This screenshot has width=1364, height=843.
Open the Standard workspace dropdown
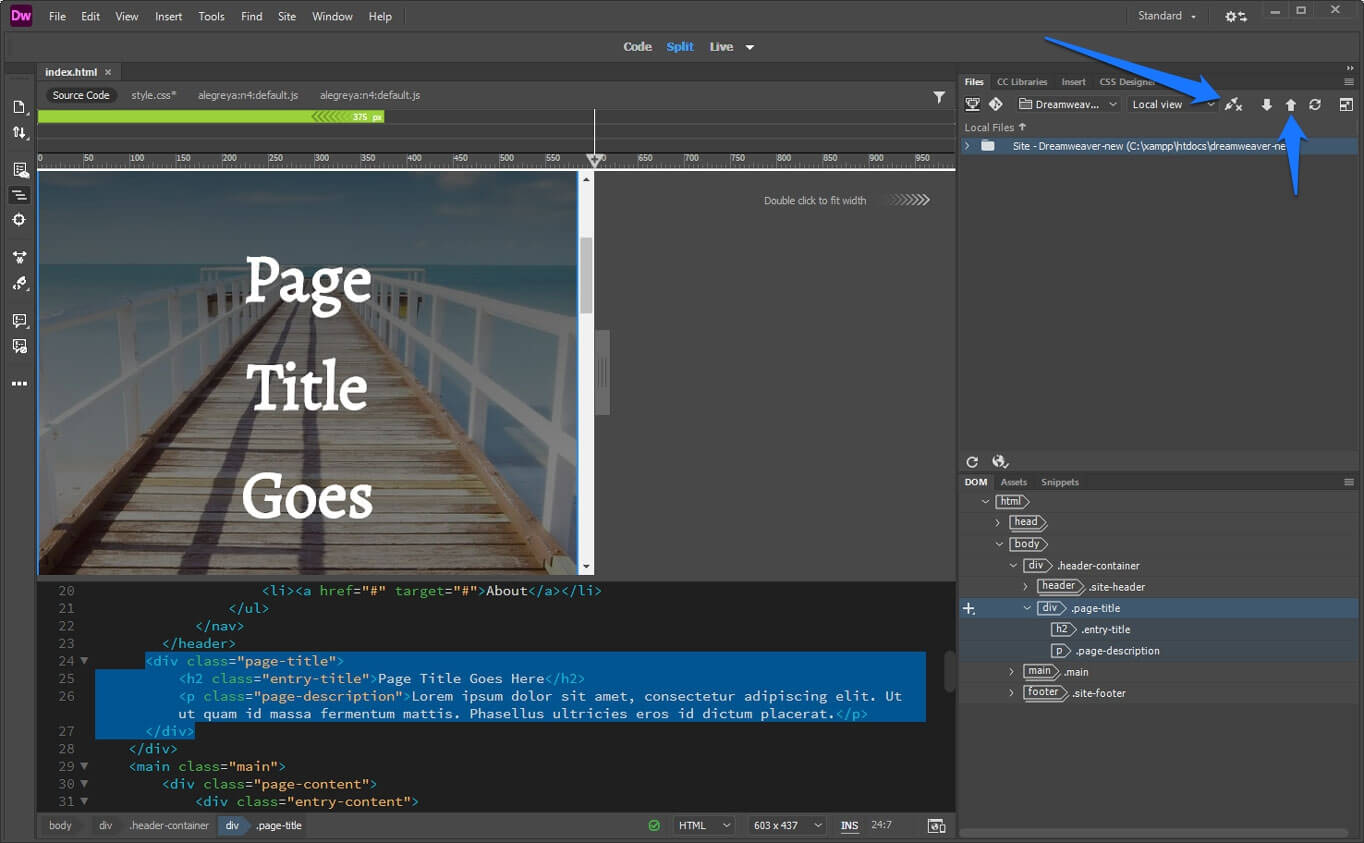pyautogui.click(x=1167, y=15)
